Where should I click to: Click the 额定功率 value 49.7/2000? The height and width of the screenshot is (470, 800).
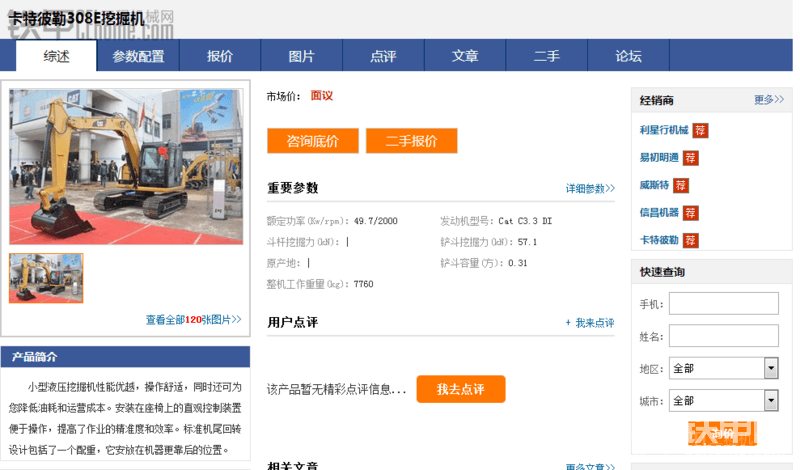click(376, 221)
